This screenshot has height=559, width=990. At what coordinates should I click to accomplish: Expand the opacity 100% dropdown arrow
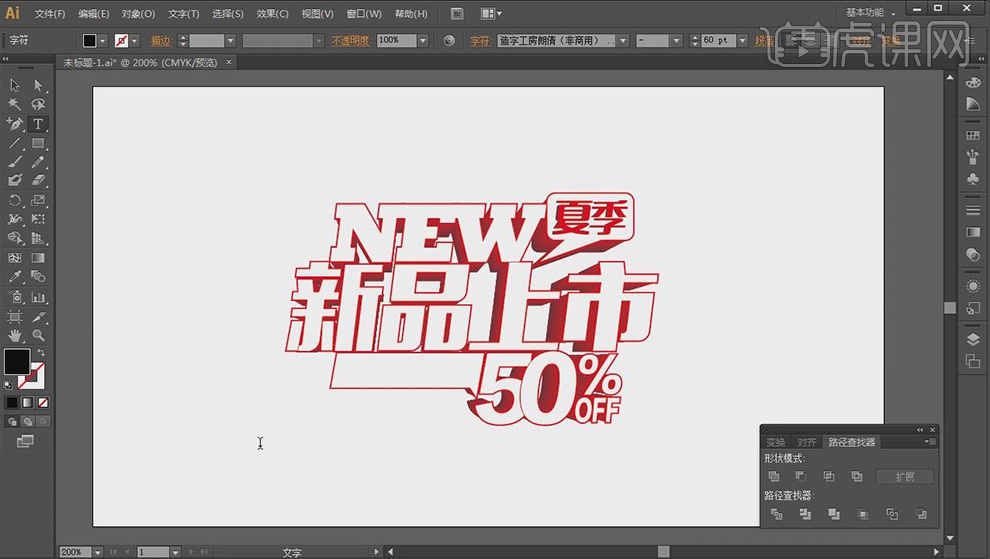coord(423,41)
